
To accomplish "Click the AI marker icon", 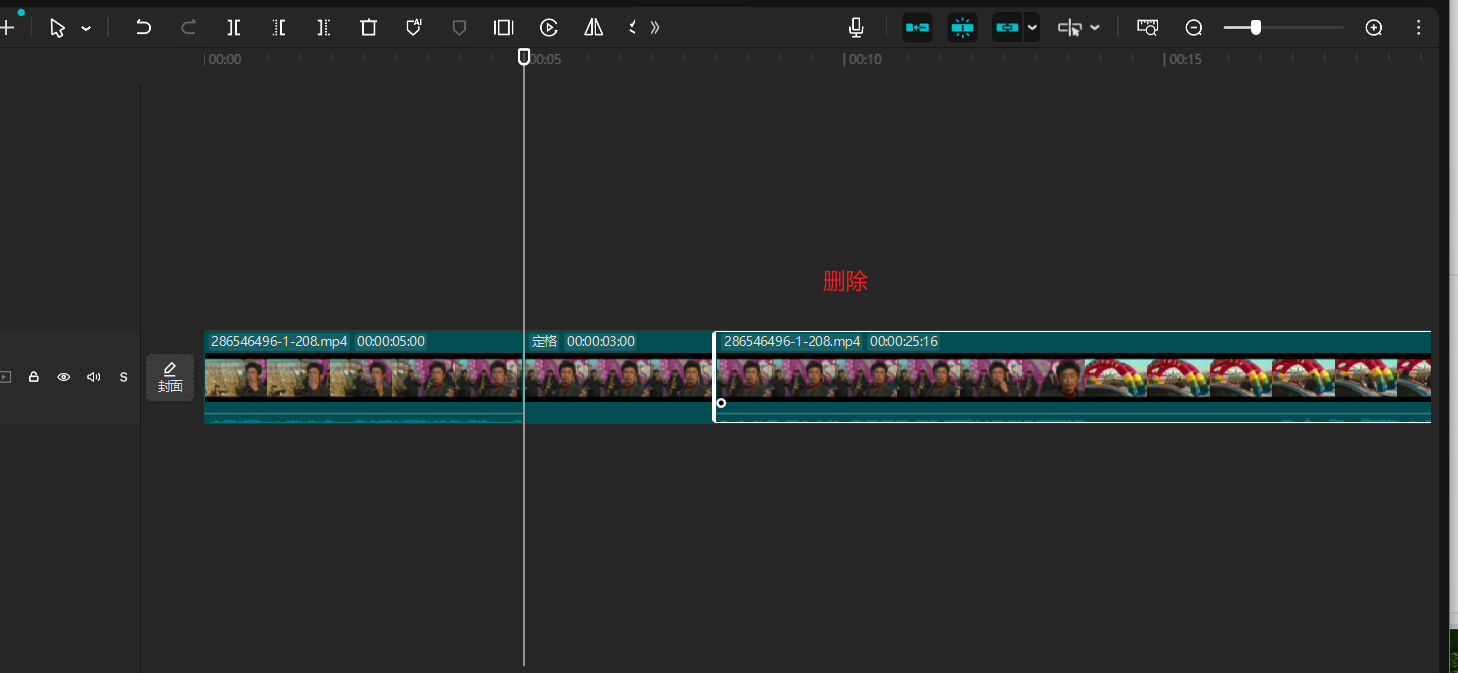I will pyautogui.click(x=414, y=28).
